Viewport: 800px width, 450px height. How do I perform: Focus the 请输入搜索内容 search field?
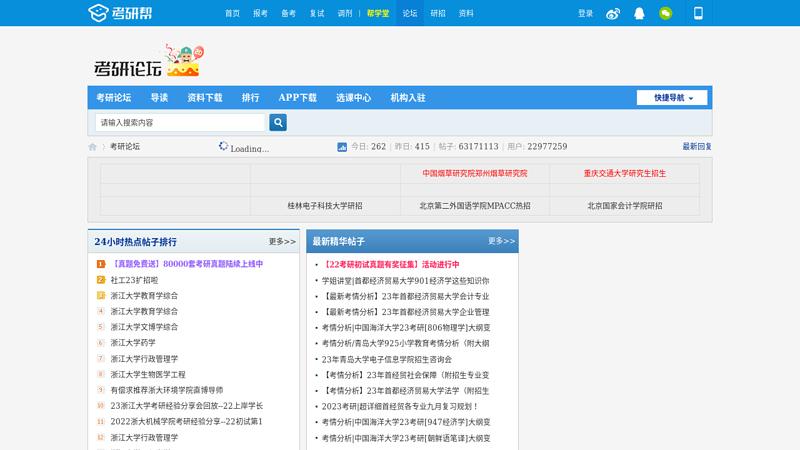point(180,122)
